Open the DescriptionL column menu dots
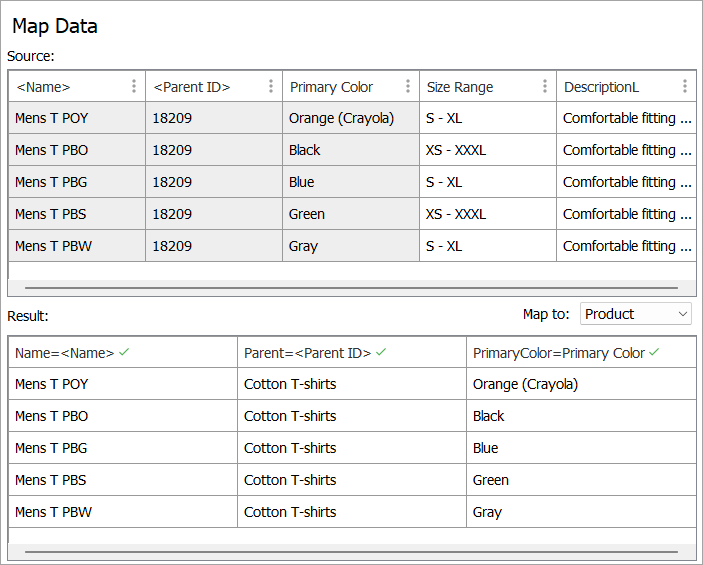This screenshot has height=565, width=703. [685, 87]
